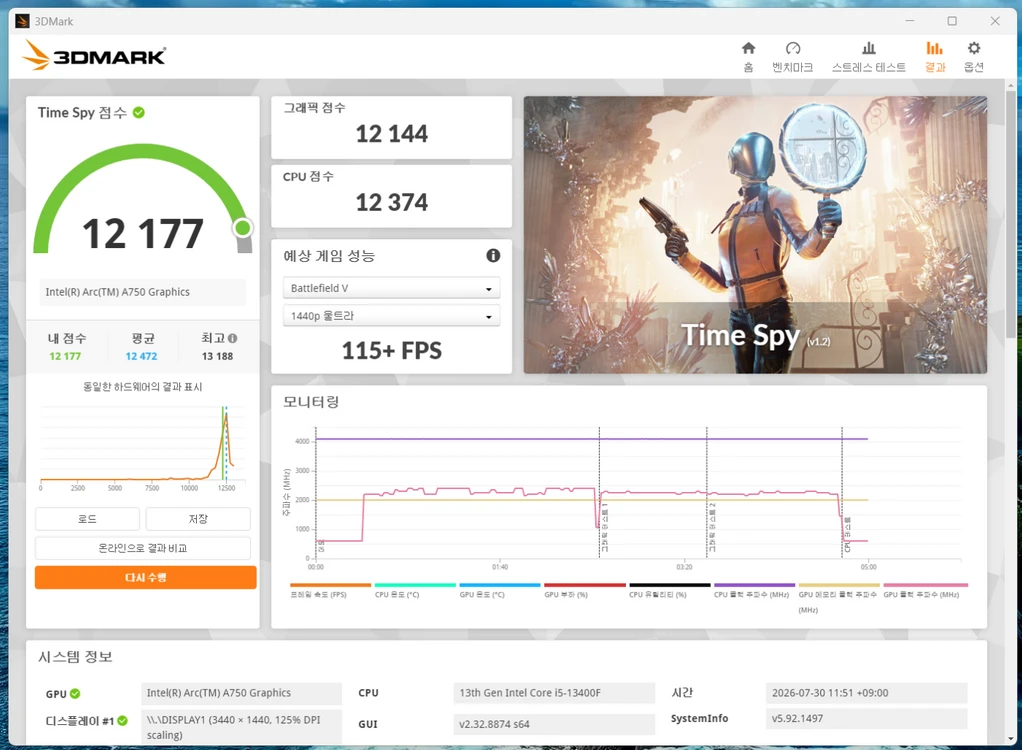Click the score distribution chart
Screen dimensions: 1022x750
143,448
